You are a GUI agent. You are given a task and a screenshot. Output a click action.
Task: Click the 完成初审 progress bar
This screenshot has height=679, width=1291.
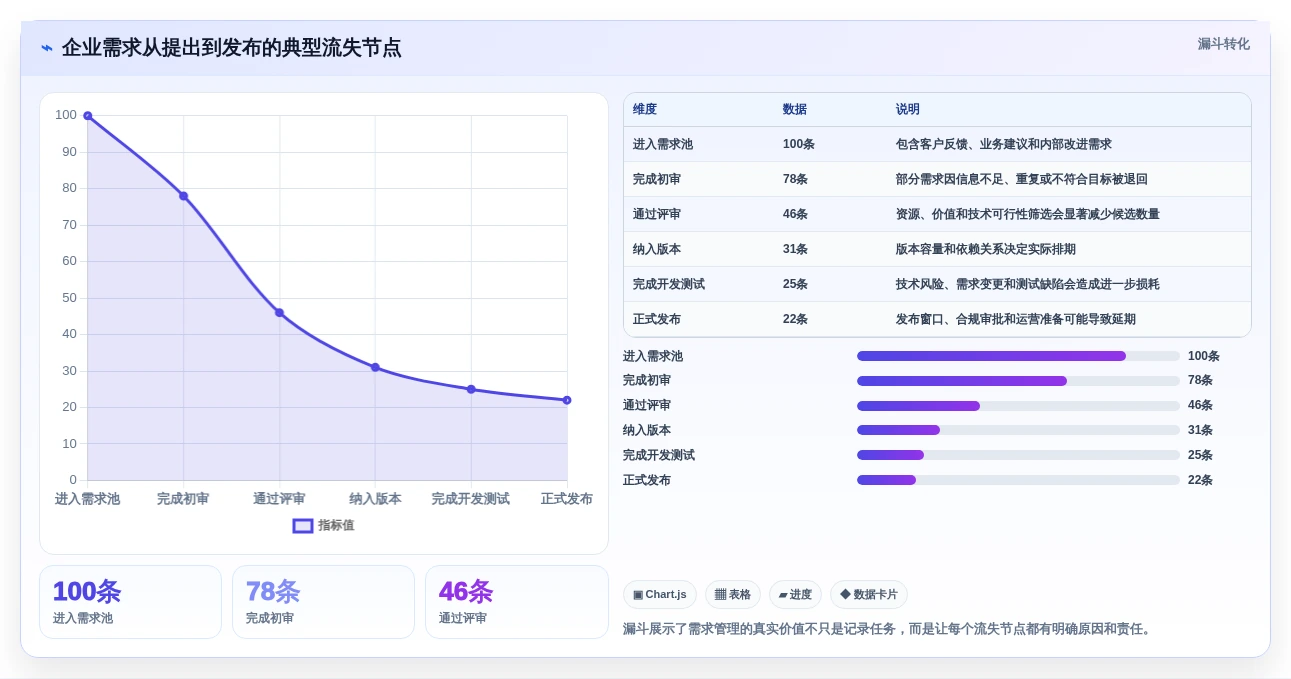click(x=1018, y=381)
